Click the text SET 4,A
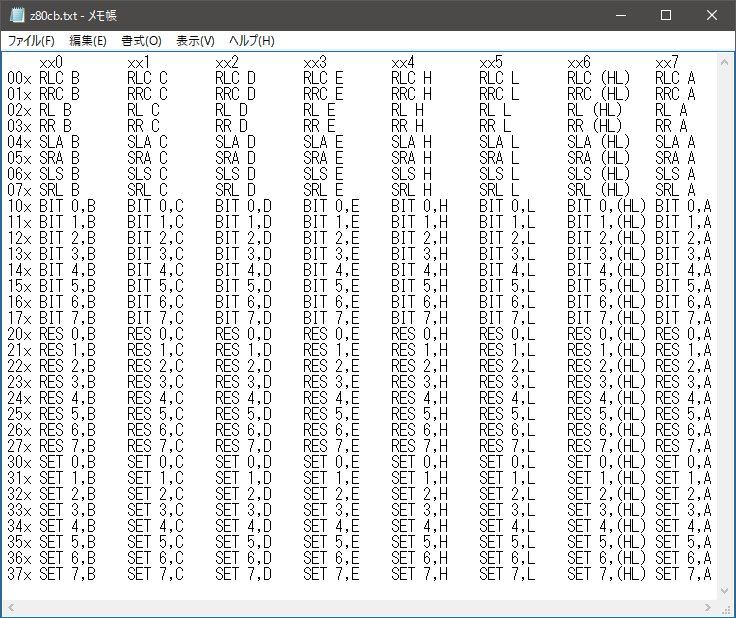 [x=683, y=526]
